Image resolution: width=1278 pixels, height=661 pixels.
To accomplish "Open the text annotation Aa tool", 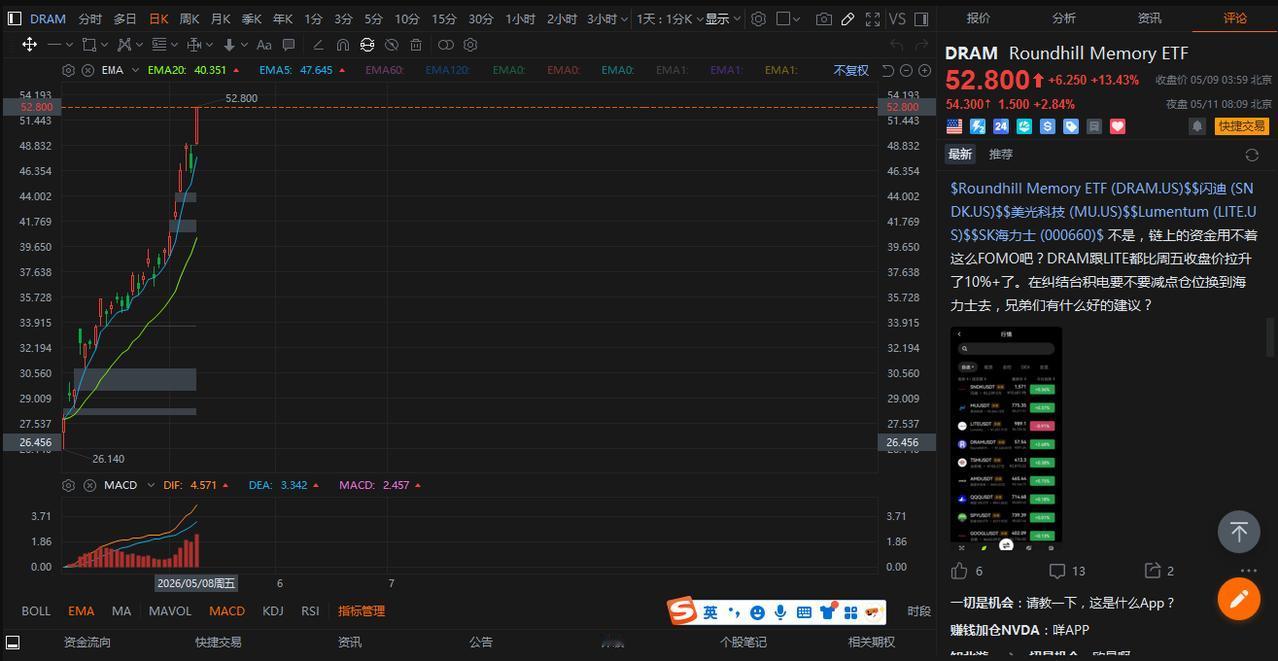I will pos(264,44).
